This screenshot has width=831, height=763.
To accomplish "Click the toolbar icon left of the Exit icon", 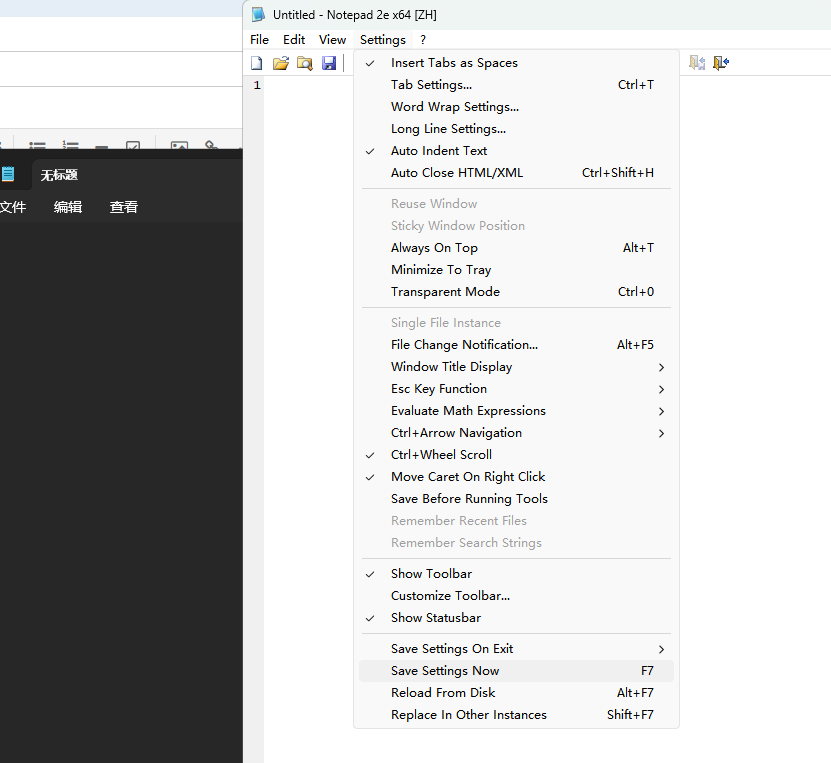I will 697,63.
